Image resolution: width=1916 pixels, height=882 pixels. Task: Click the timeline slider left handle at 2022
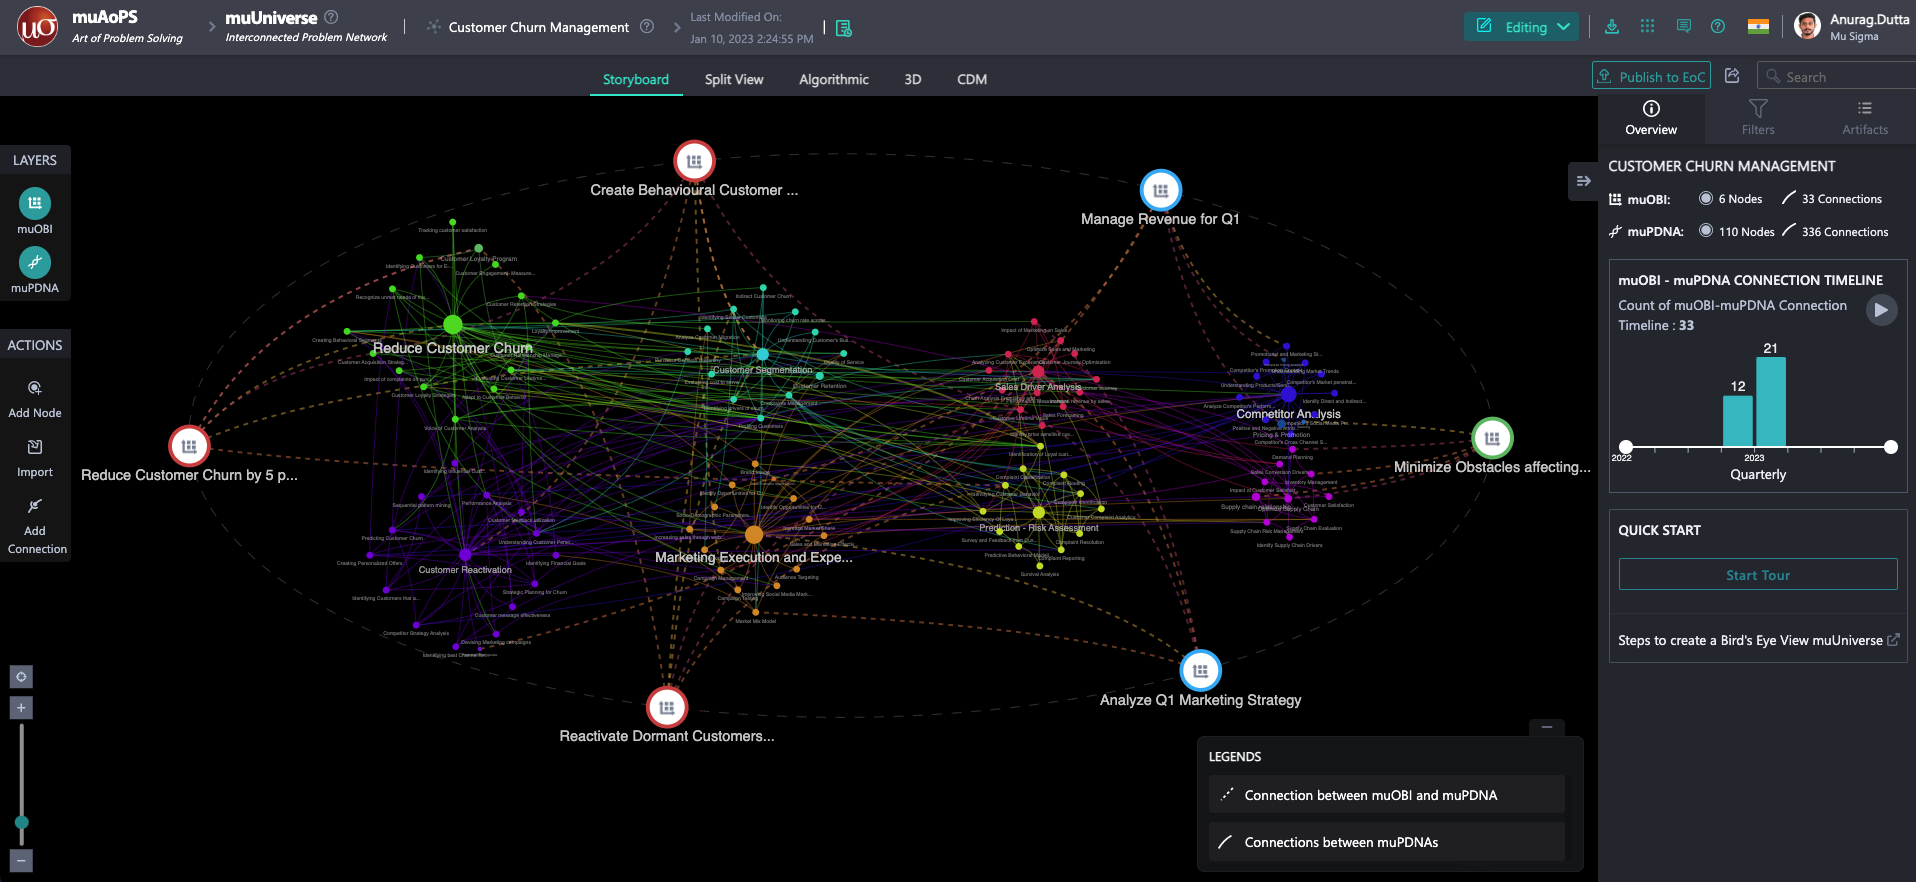(x=1626, y=447)
